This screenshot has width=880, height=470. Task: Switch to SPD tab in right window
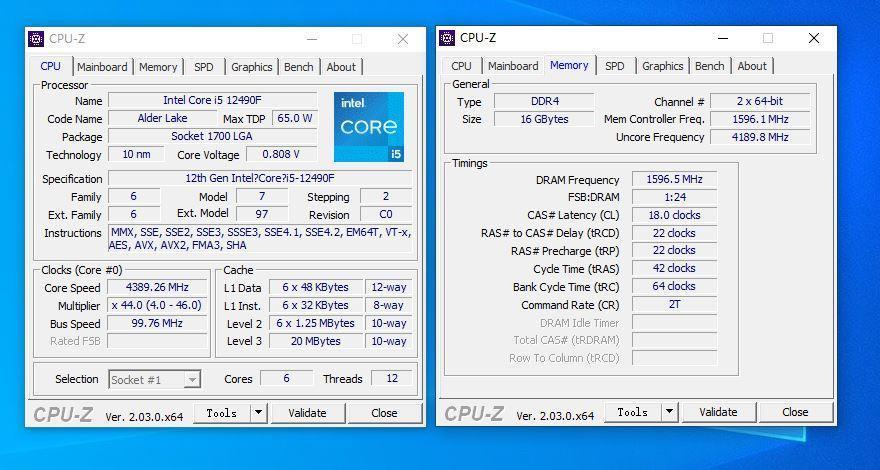pyautogui.click(x=615, y=66)
